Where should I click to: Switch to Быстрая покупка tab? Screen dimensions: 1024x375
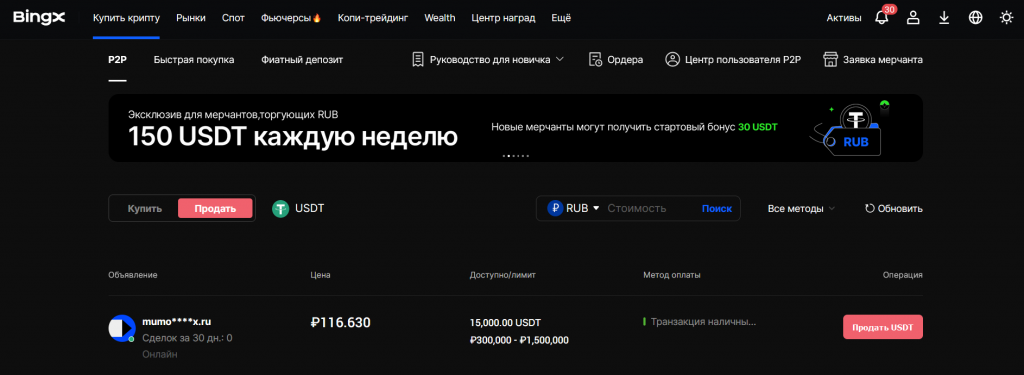point(194,59)
